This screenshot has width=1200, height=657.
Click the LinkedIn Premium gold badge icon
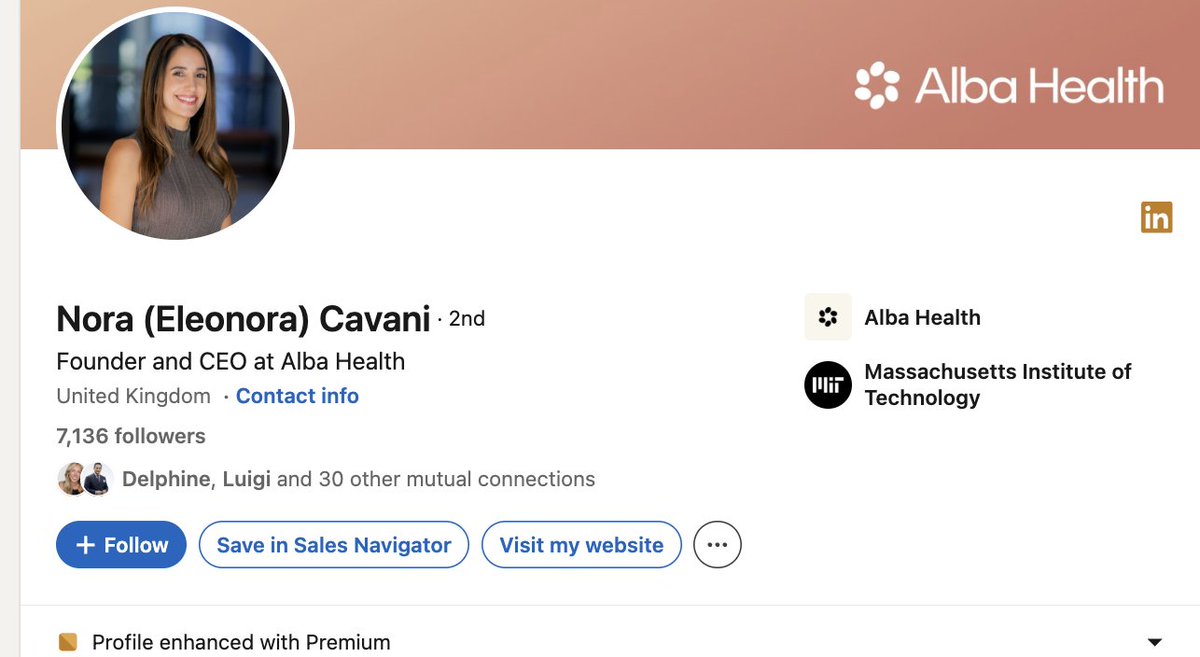pyautogui.click(x=1156, y=217)
